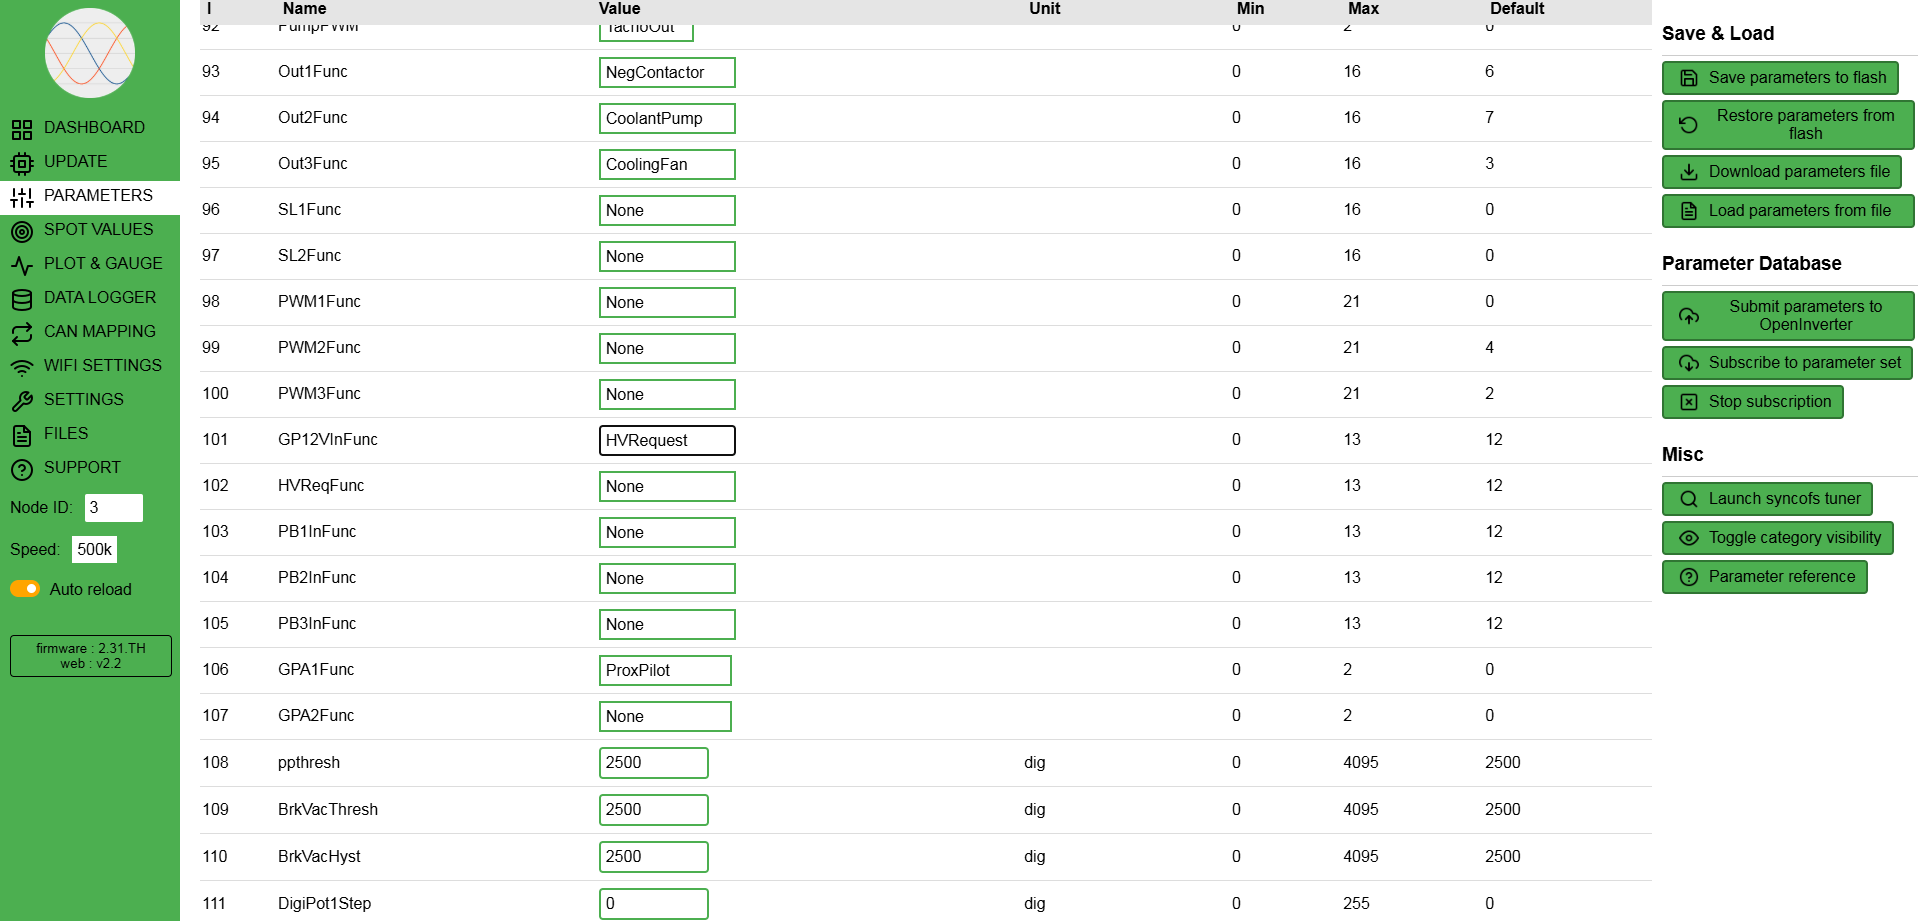Click the Settings wrench icon
Image resolution: width=1918 pixels, height=921 pixels.
[x=22, y=401]
